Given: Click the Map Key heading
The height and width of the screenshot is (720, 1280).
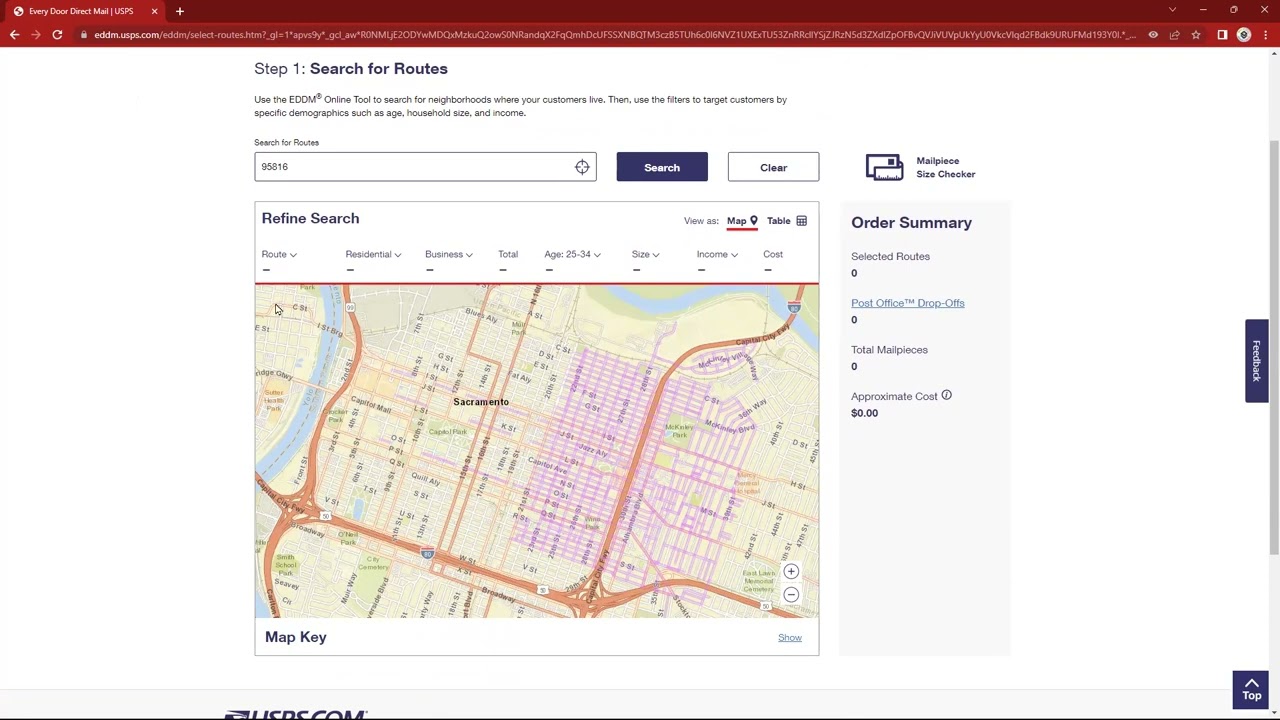Looking at the screenshot, I should coord(296,637).
